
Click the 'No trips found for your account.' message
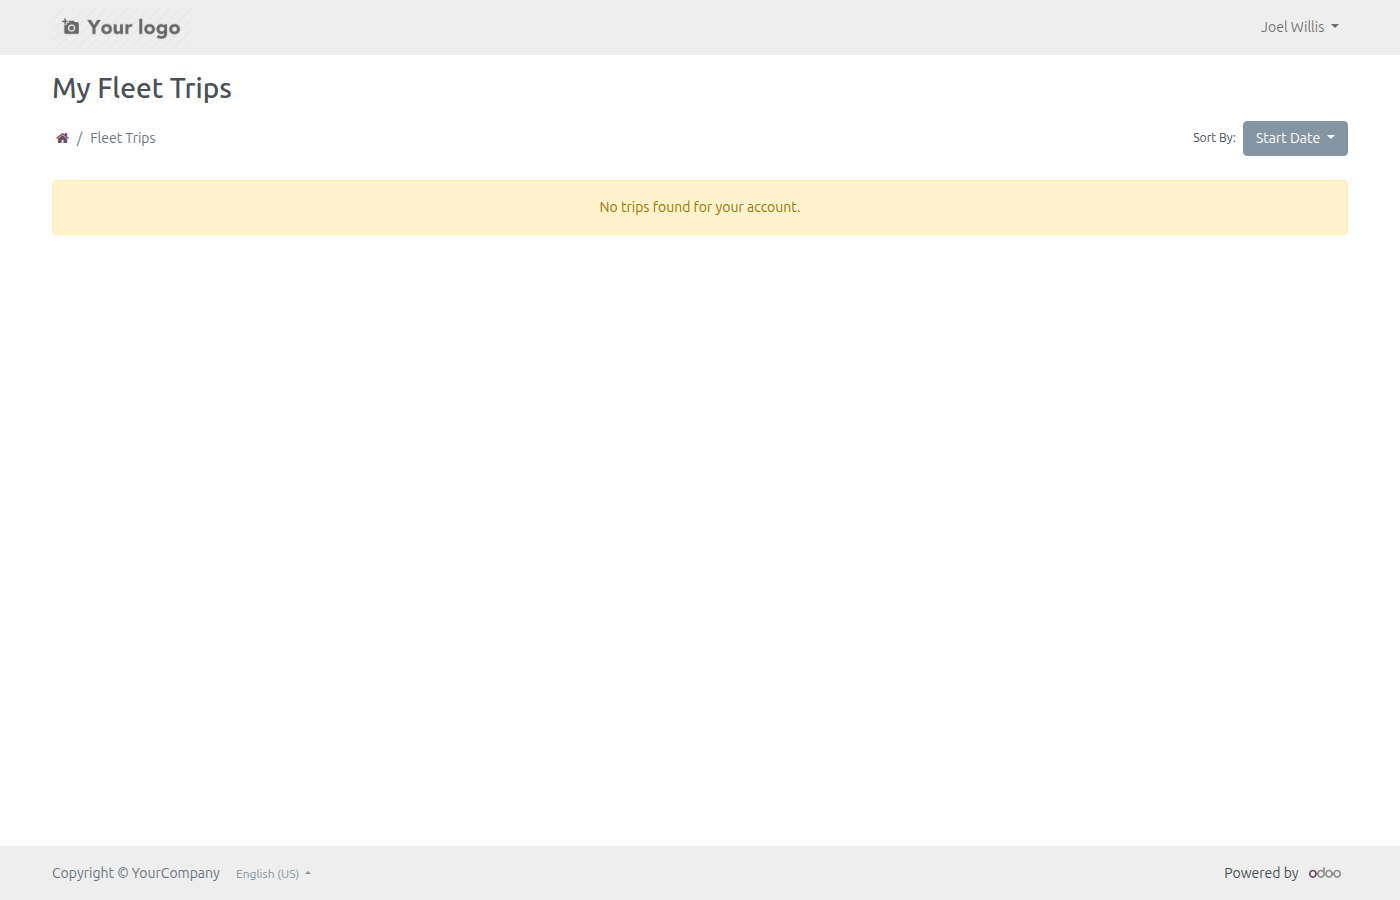(700, 207)
